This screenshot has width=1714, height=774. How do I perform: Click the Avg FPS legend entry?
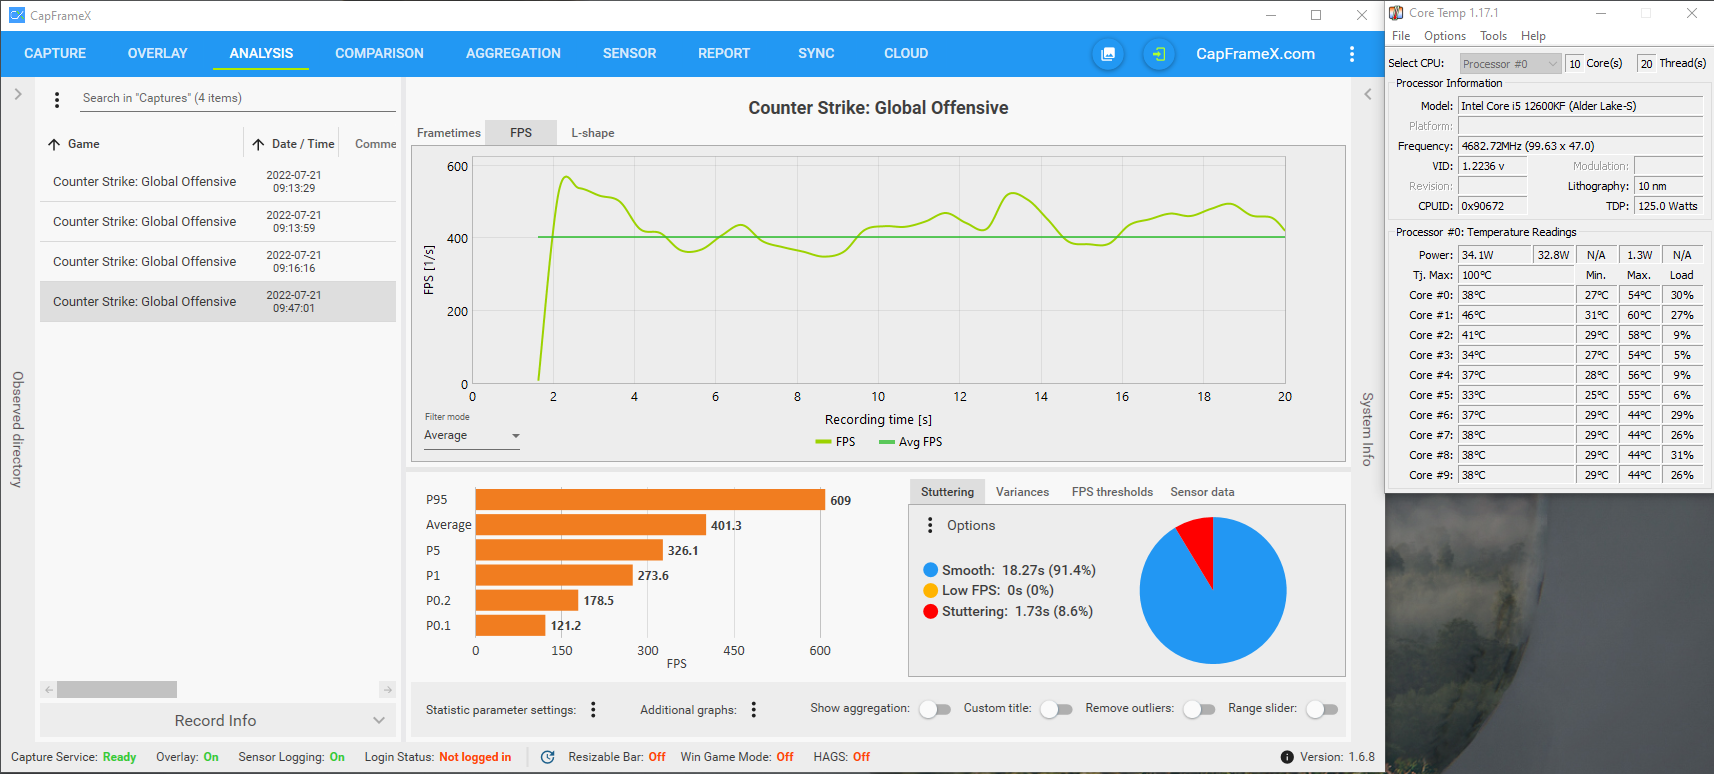[910, 442]
